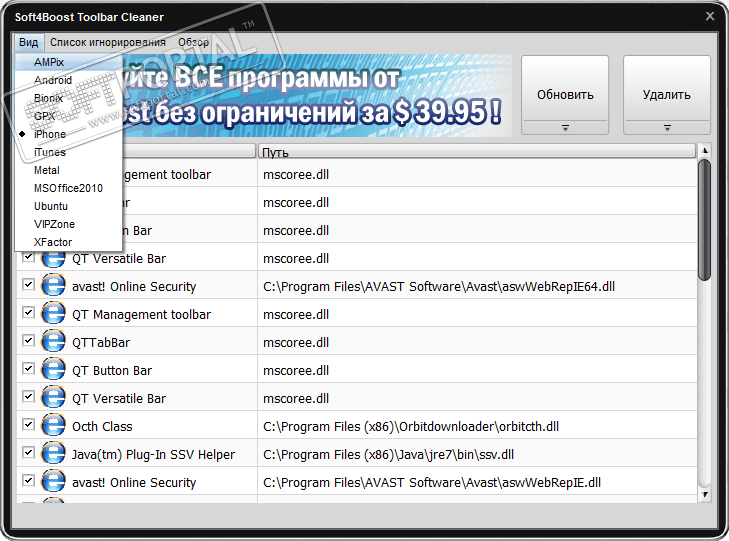
Task: Select the Bionix skin
Action: [68, 98]
